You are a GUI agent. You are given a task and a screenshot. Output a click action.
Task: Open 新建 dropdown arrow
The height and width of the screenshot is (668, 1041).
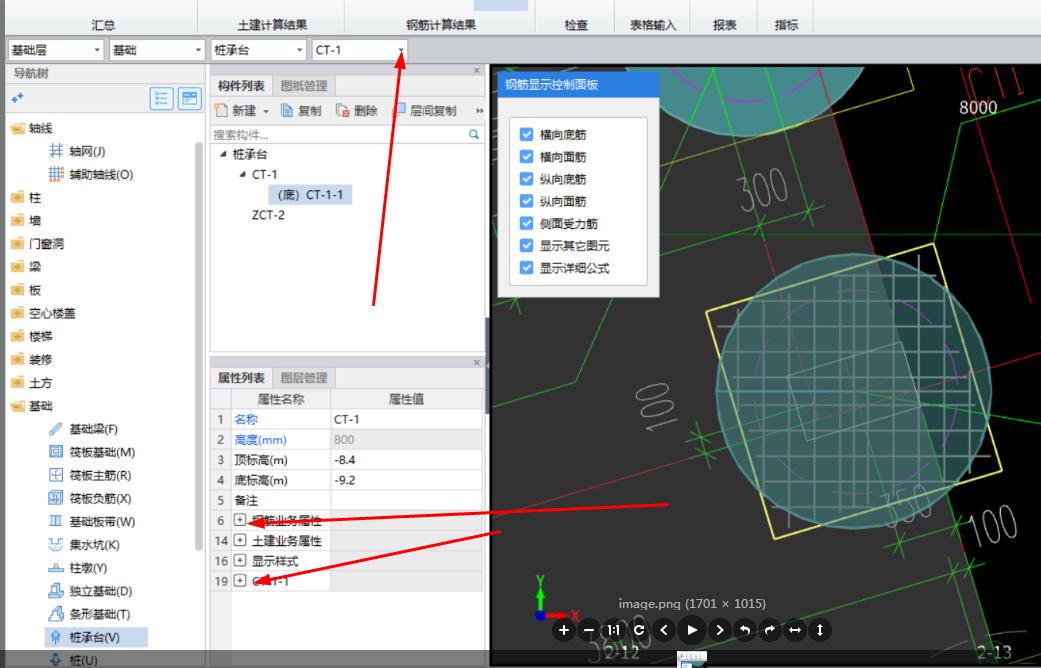(x=266, y=112)
